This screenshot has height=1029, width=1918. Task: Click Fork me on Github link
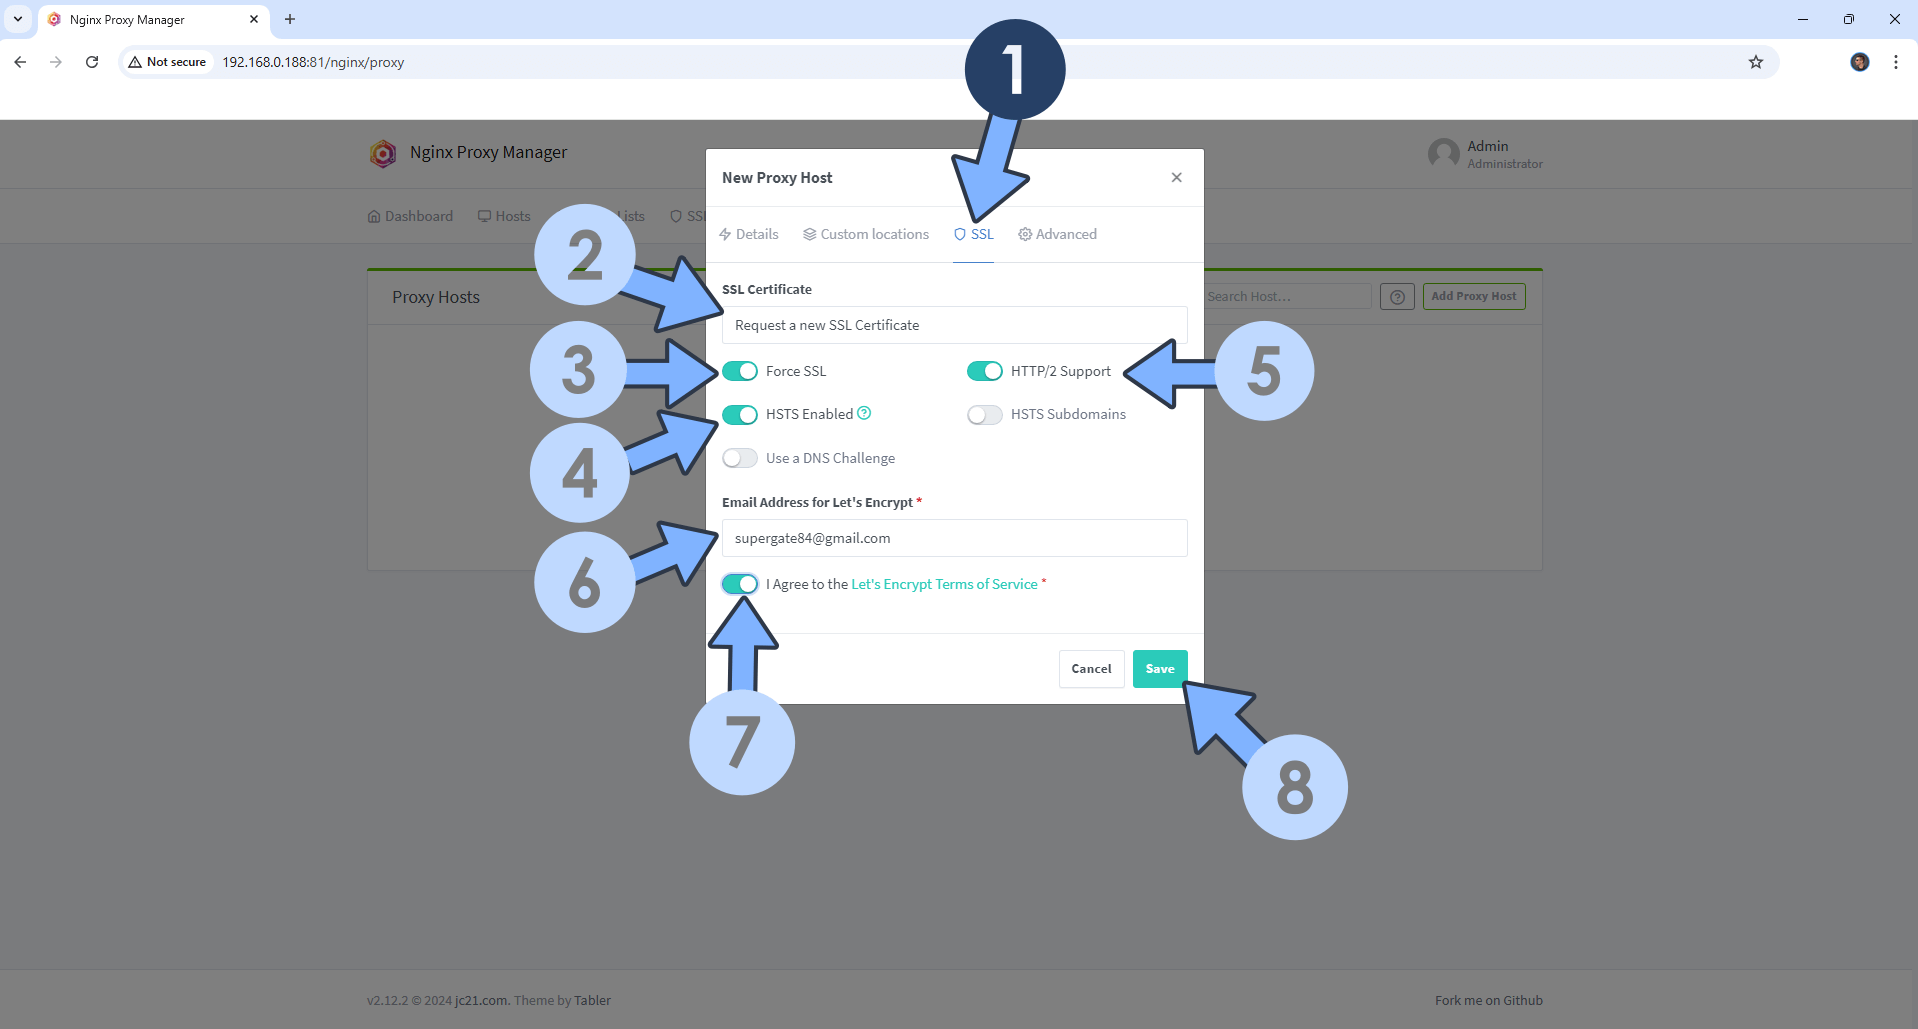pos(1488,1000)
